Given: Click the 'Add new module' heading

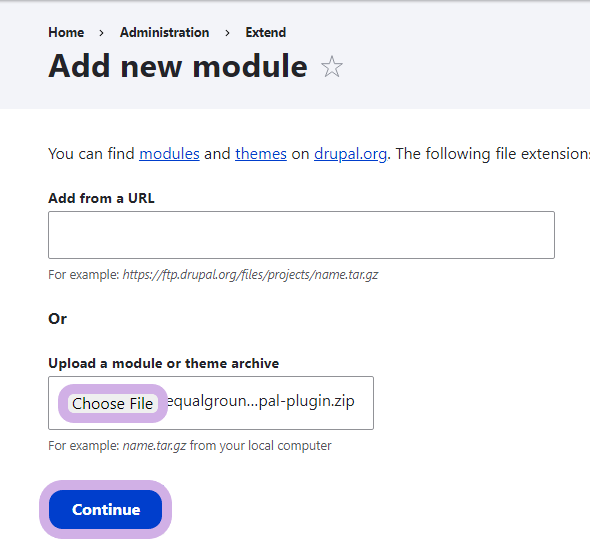Looking at the screenshot, I should (x=178, y=66).
